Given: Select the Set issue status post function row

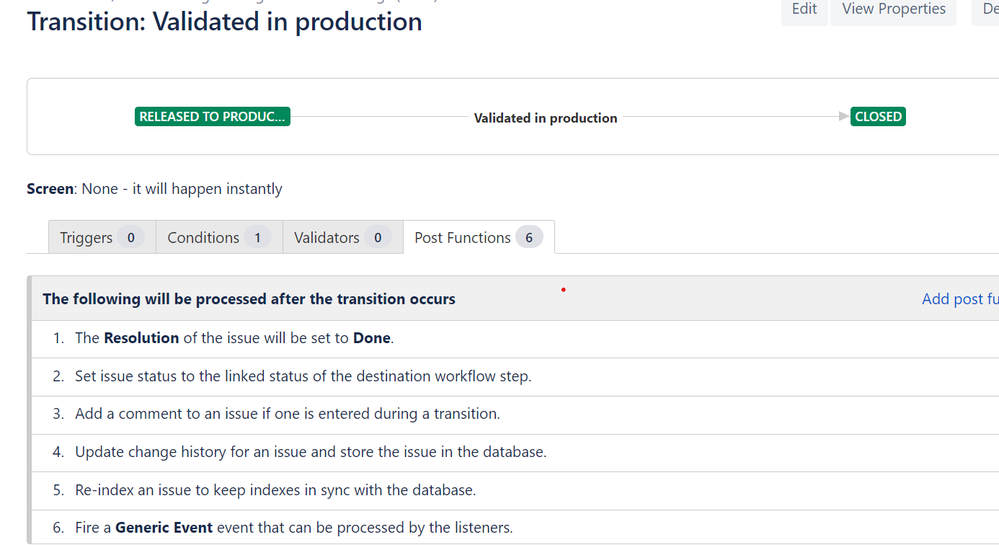Looking at the screenshot, I should click(x=515, y=377).
